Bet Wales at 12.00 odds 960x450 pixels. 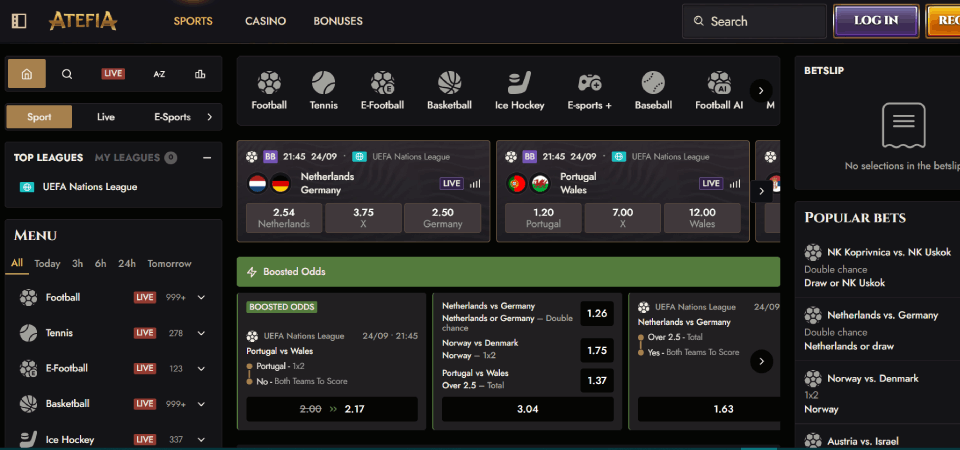[702, 218]
